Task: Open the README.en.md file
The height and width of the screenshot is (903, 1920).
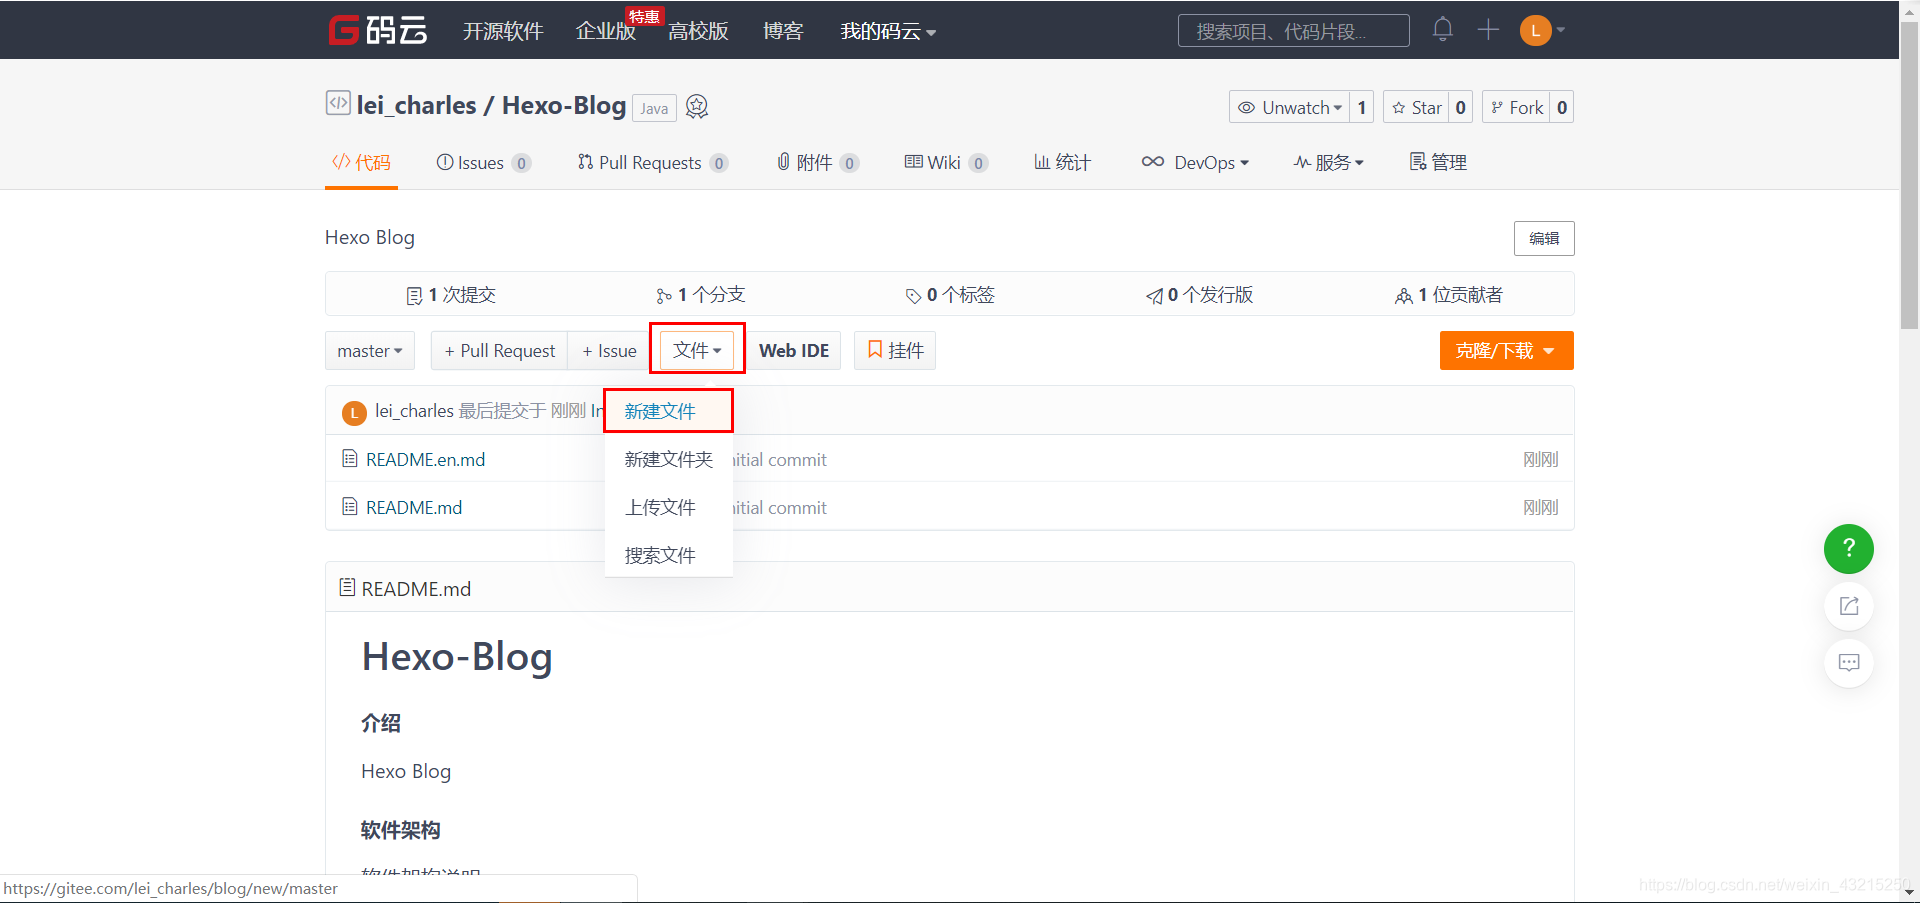Action: (x=425, y=459)
